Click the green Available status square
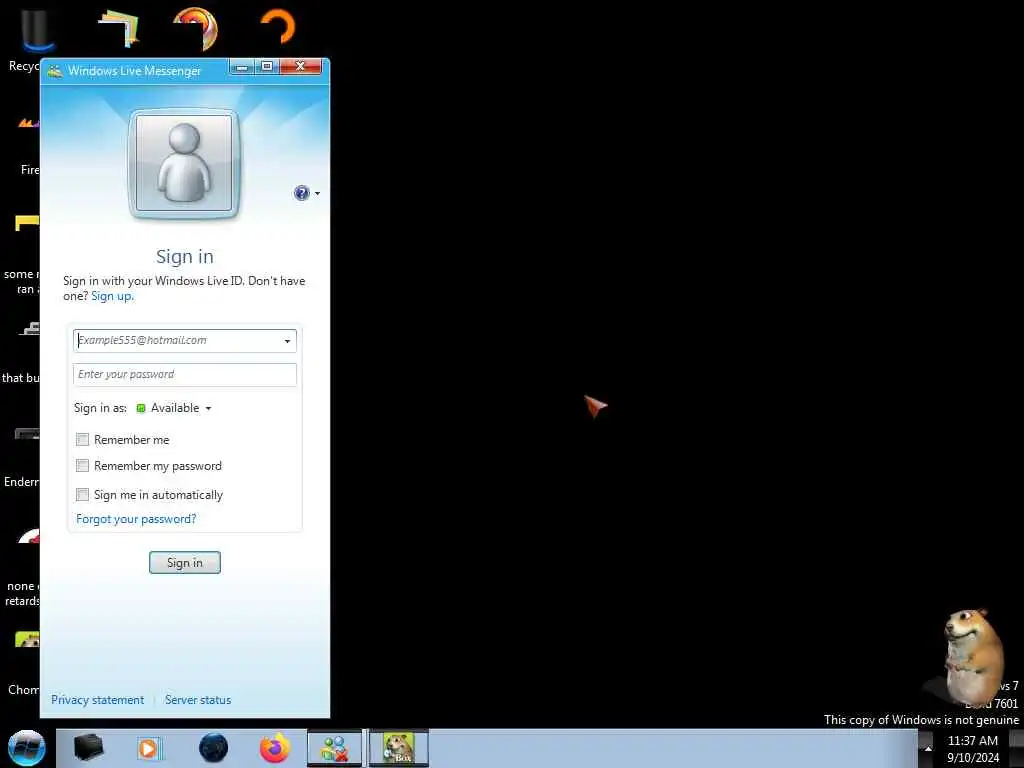Screen dimensions: 1024x768 pos(140,408)
